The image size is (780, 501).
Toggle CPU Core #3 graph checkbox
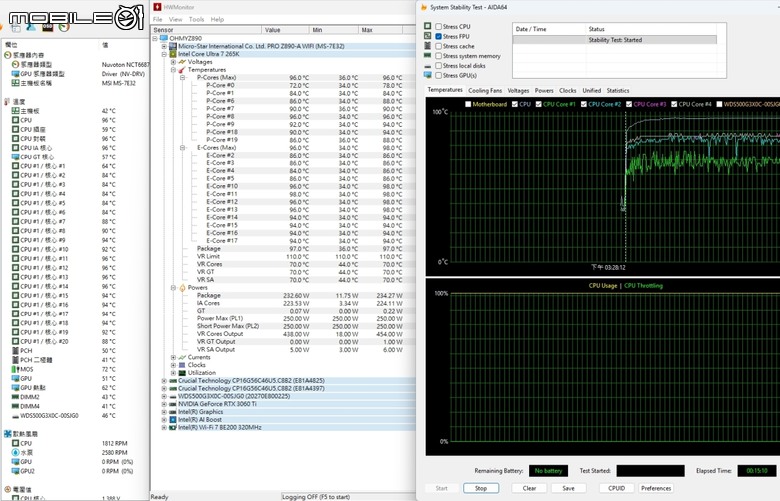click(629, 104)
